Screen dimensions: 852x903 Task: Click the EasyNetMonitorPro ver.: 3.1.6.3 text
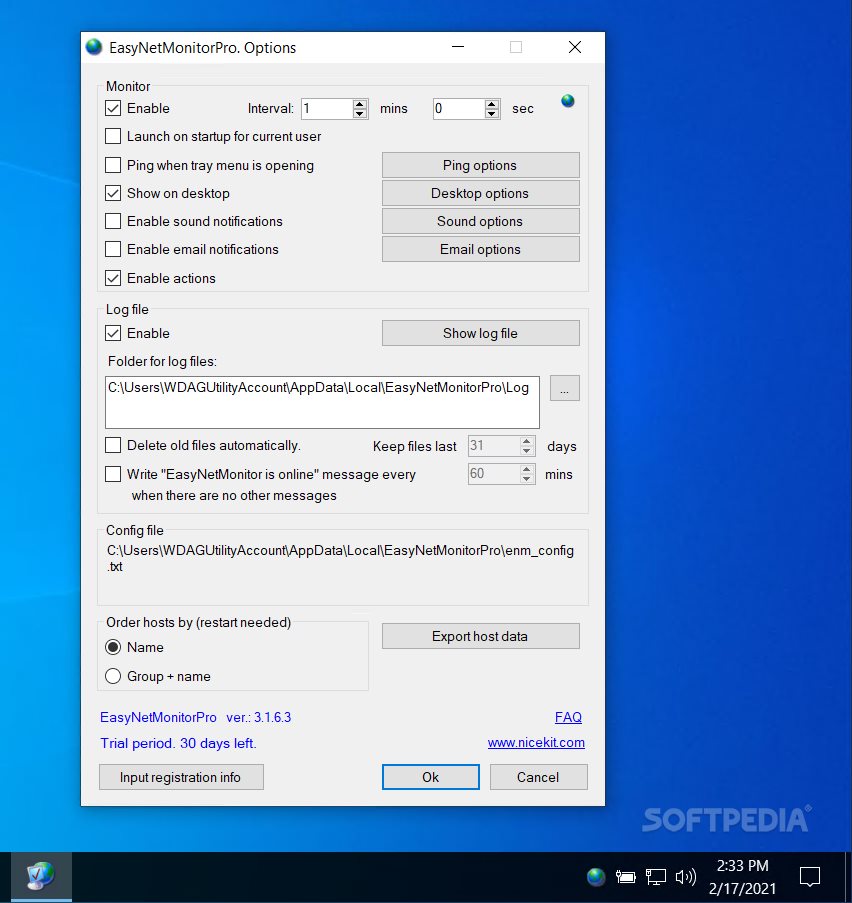point(195,718)
